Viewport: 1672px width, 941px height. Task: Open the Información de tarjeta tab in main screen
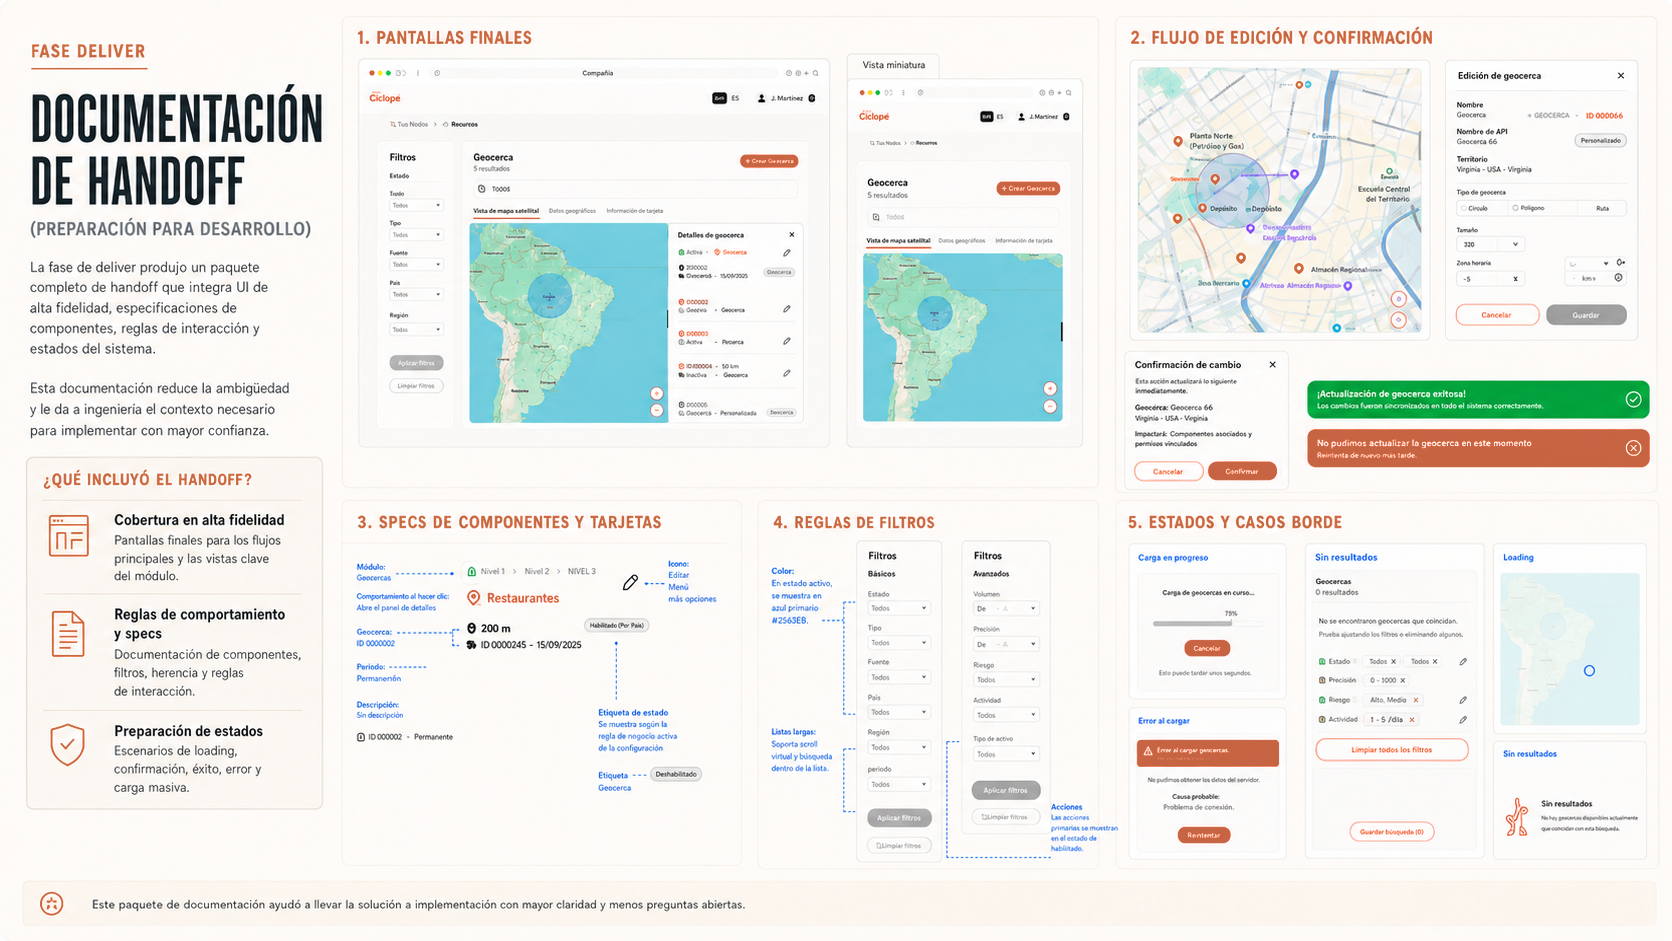(x=635, y=211)
